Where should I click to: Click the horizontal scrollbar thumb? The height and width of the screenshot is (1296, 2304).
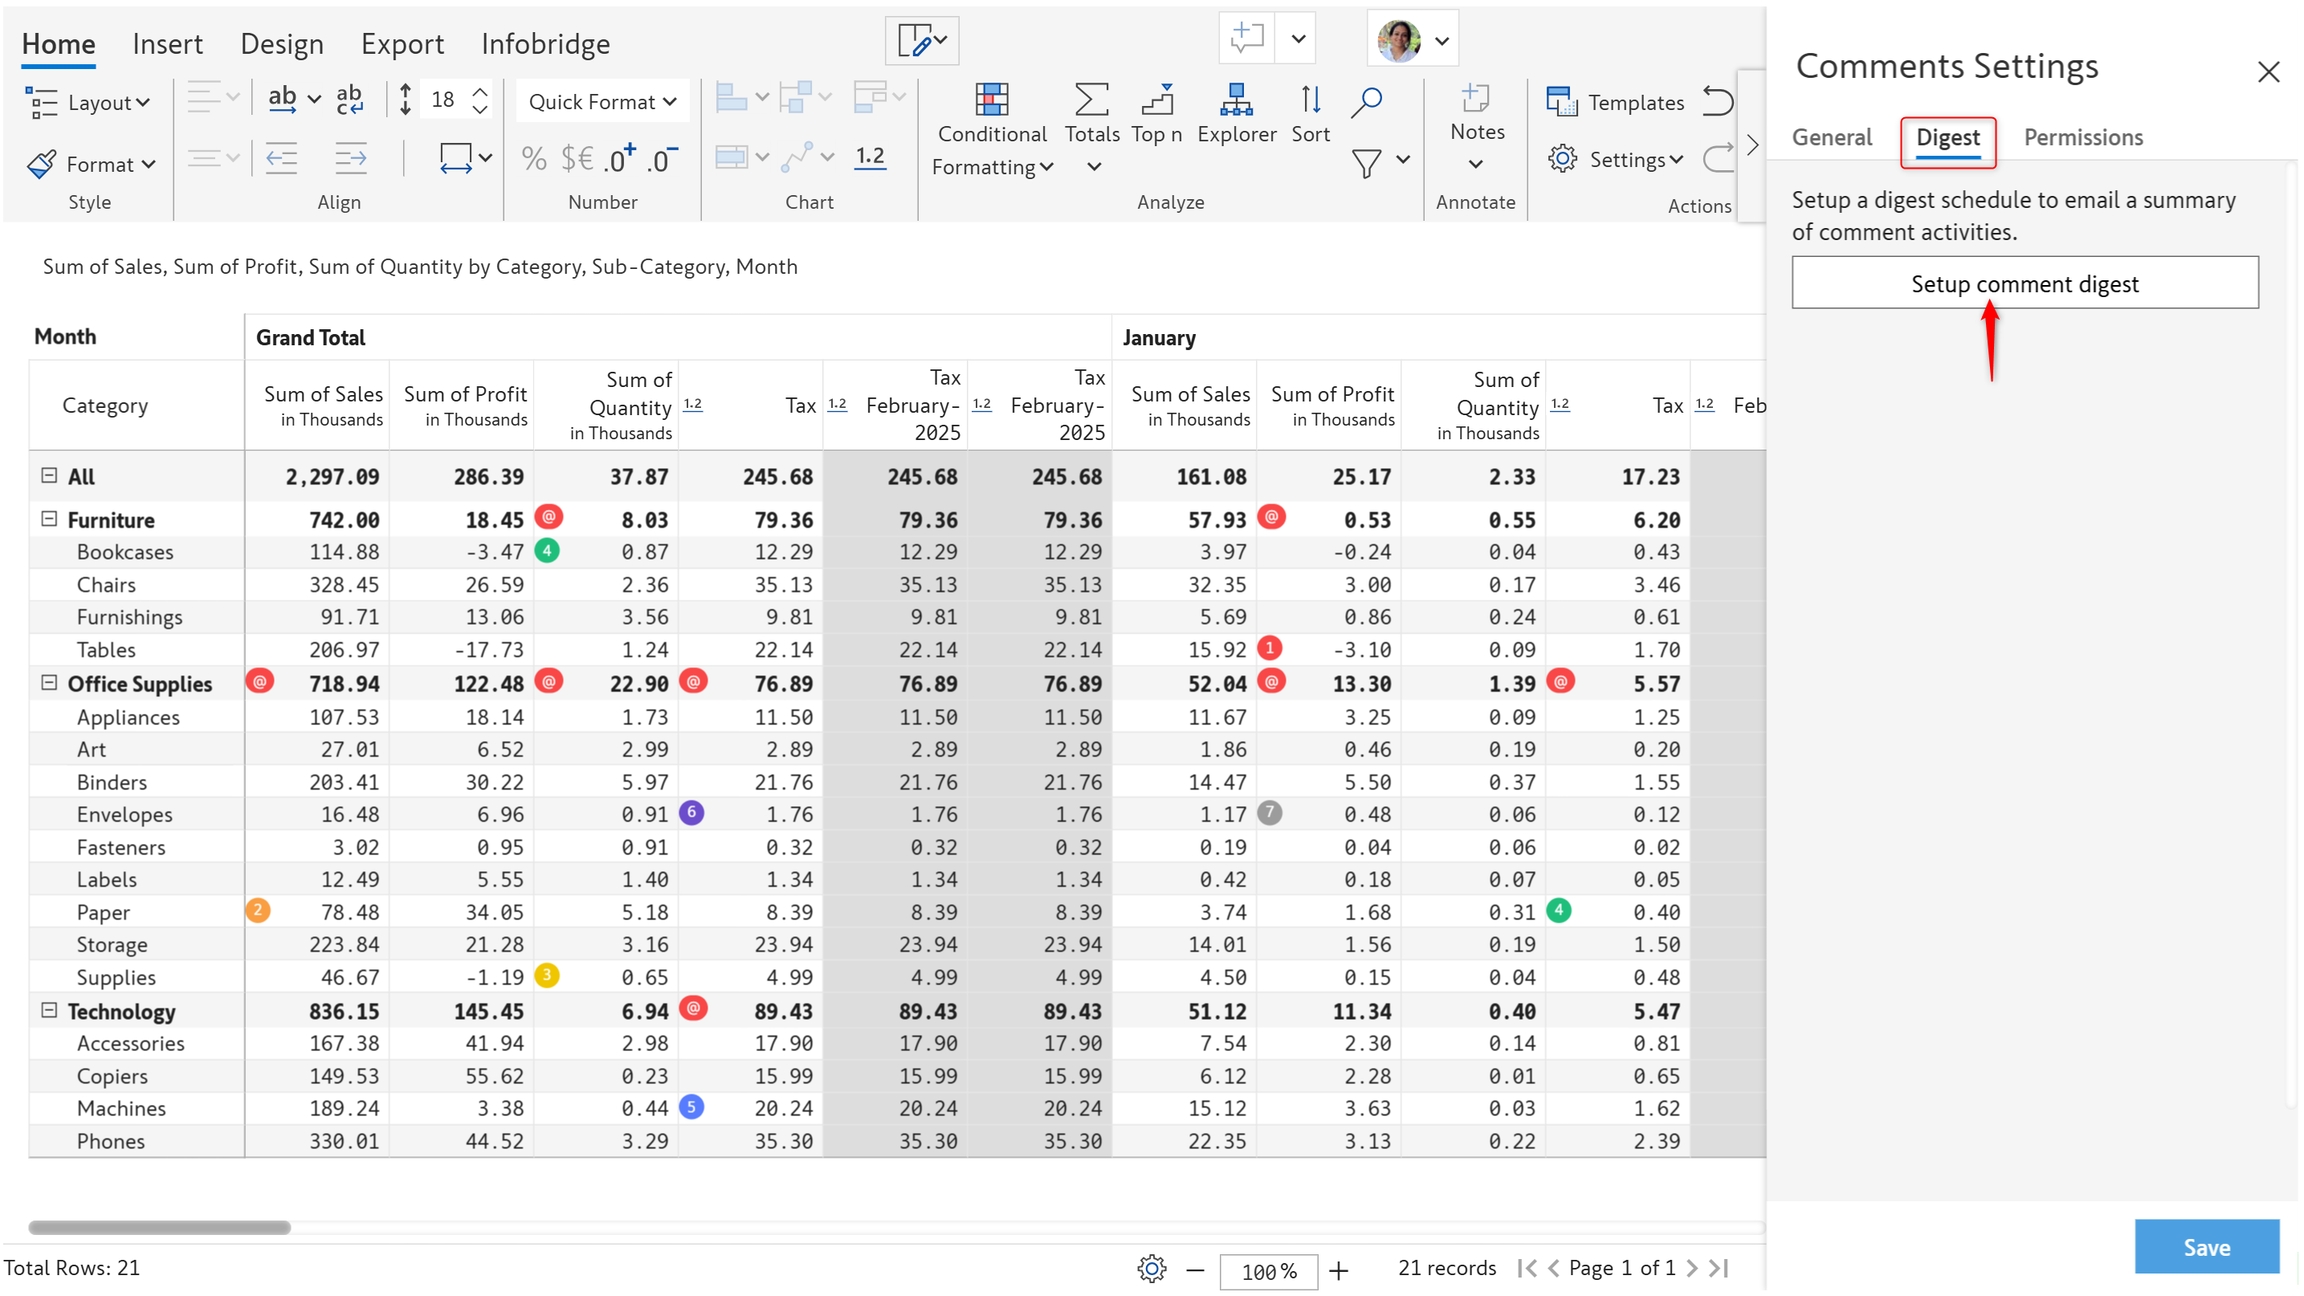pyautogui.click(x=159, y=1227)
